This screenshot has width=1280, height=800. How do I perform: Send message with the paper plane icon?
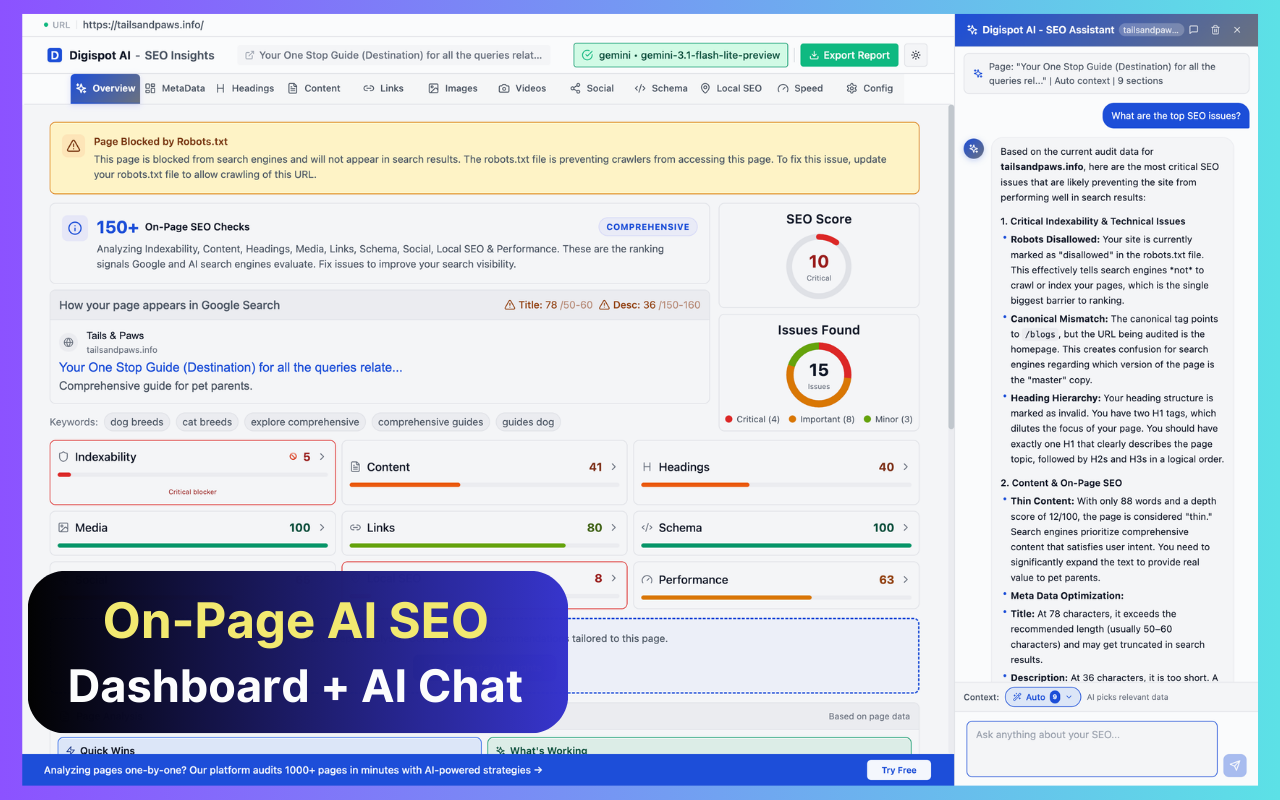click(x=1235, y=765)
